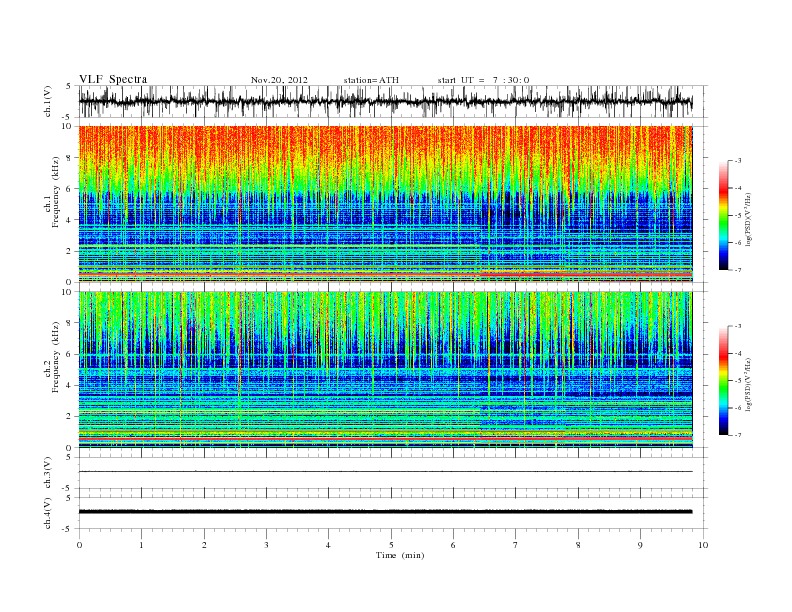This screenshot has height=612, width=792.
Task: Click the Time axis tick label "6"
Action: click(x=453, y=545)
